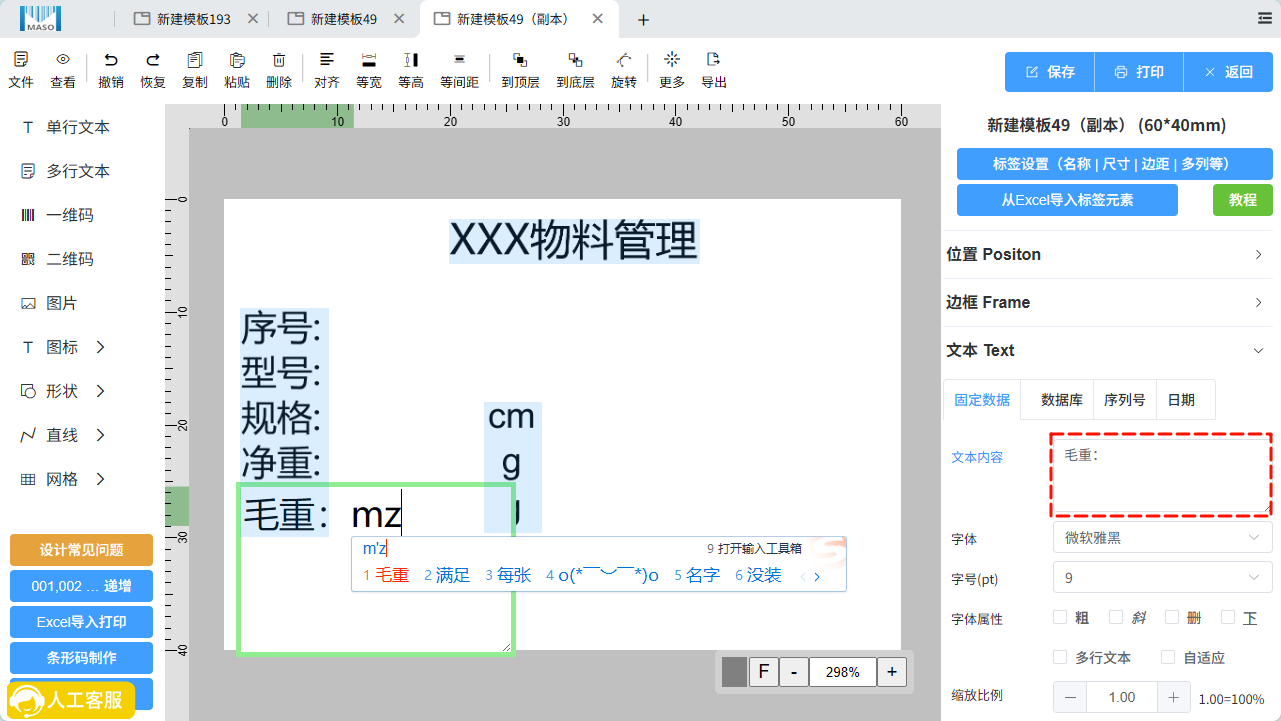Image resolution: width=1281 pixels, height=721 pixels.
Task: Click the F fit-canvas button
Action: pos(764,672)
